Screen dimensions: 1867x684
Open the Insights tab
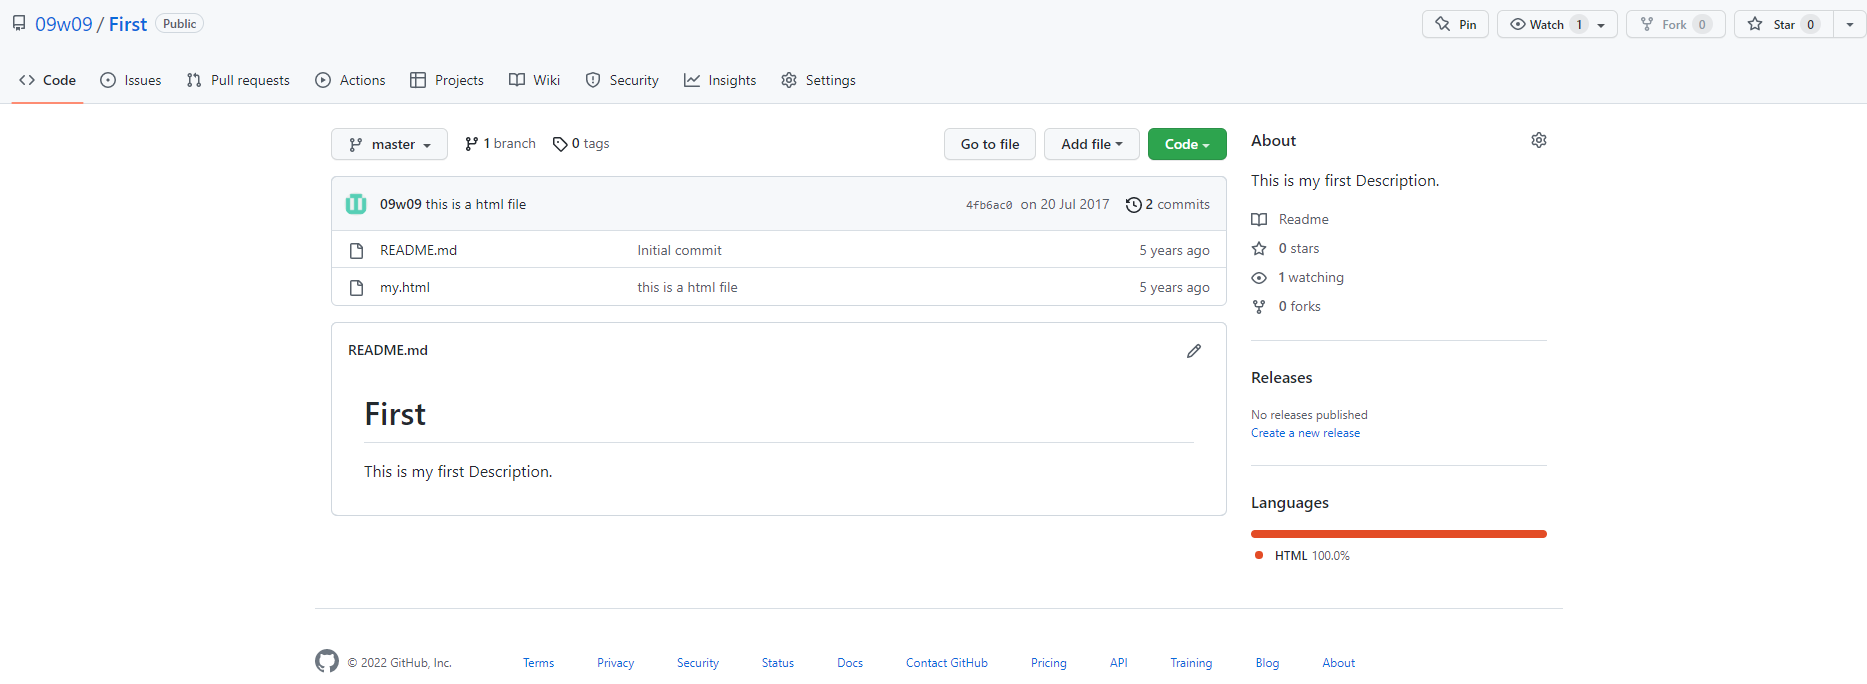pos(720,80)
